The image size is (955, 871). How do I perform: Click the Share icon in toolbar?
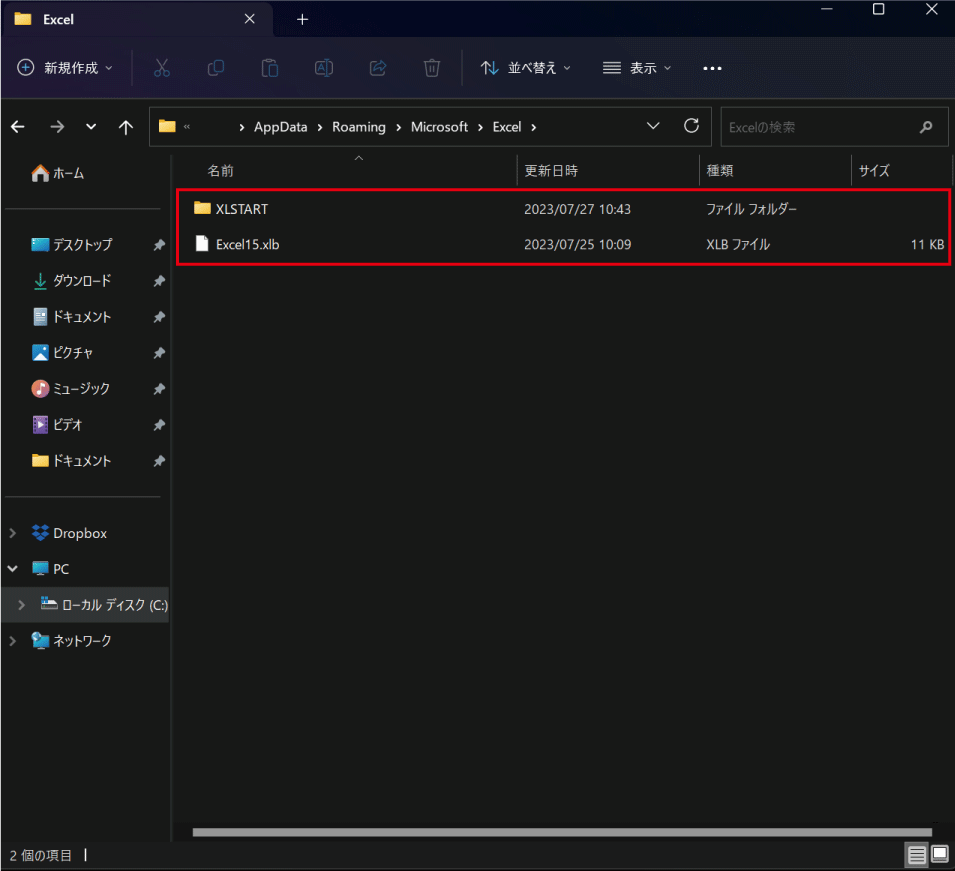pyautogui.click(x=378, y=68)
